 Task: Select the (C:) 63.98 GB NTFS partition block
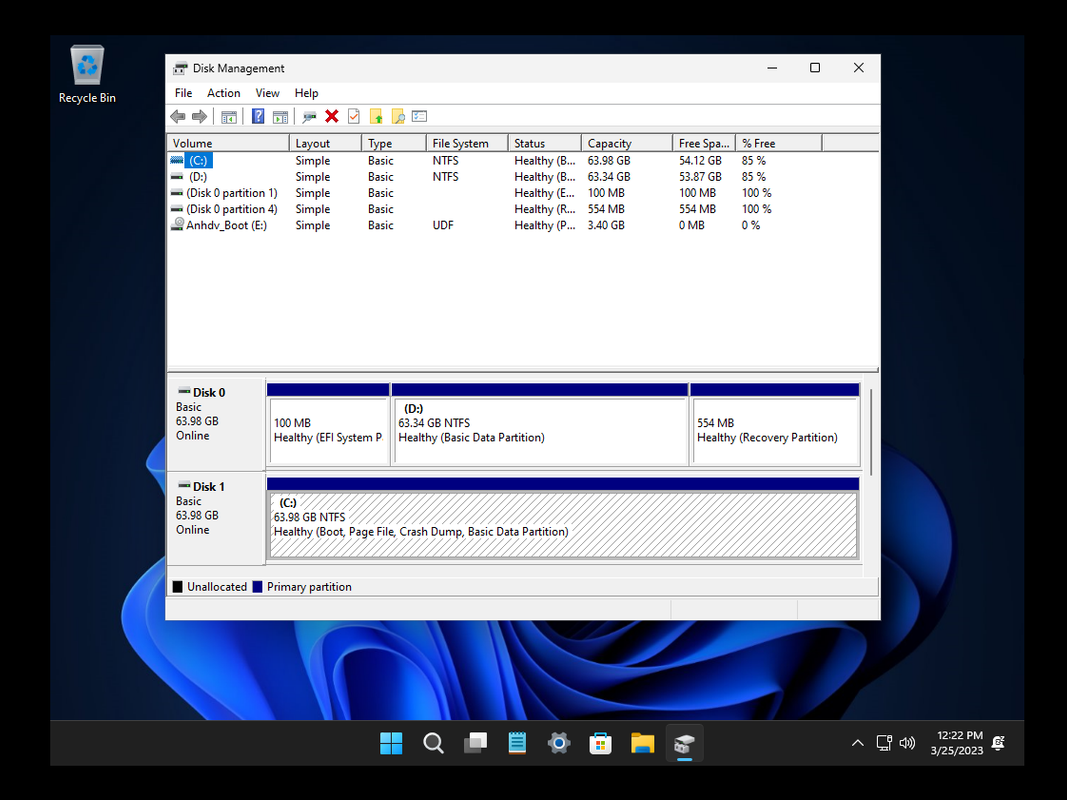click(563, 518)
